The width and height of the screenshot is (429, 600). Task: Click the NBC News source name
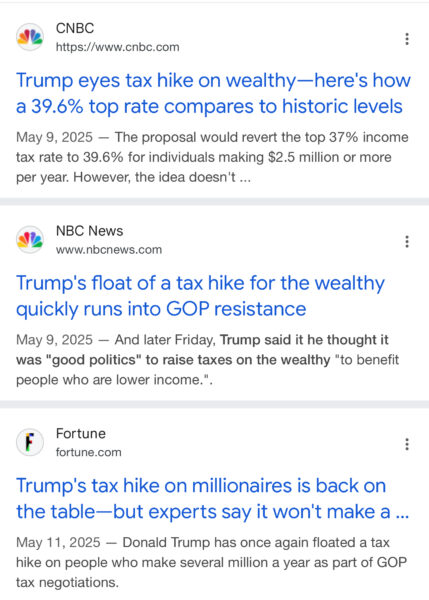89,231
